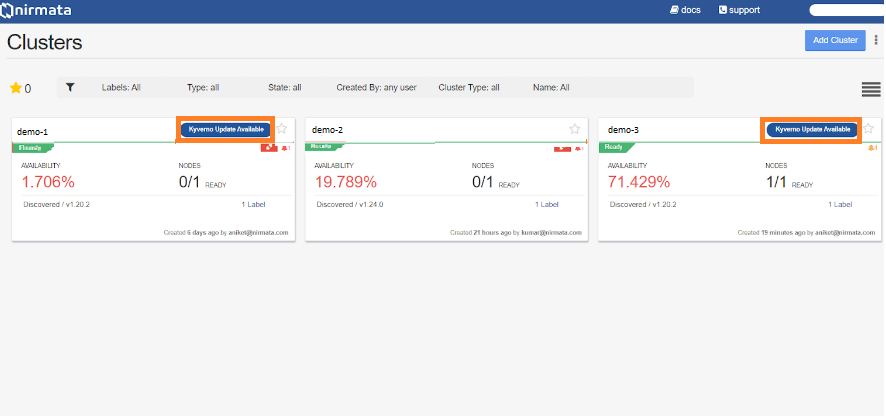
Task: Click the yellow favorites star counter
Action: tap(20, 88)
